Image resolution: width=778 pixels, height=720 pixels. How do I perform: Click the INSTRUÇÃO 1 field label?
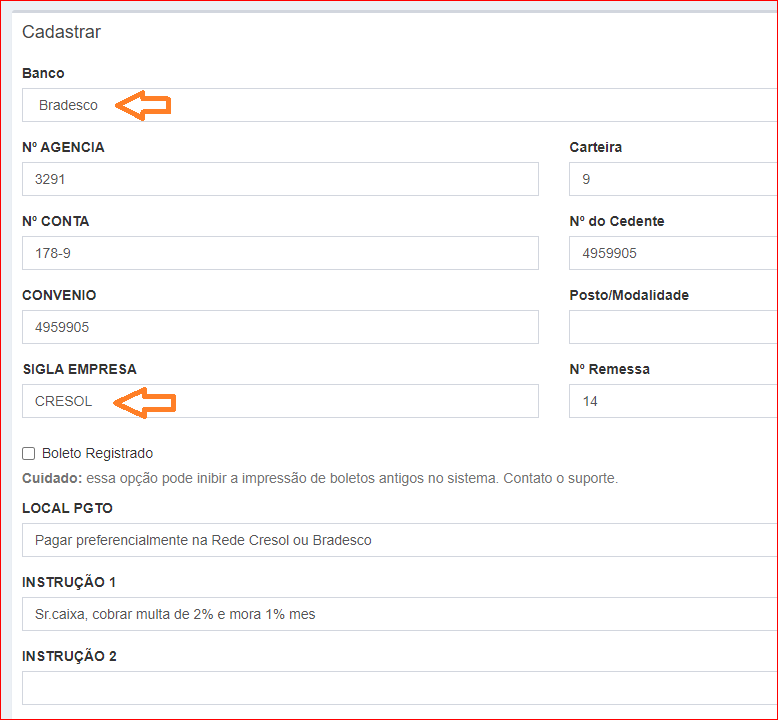tap(69, 582)
